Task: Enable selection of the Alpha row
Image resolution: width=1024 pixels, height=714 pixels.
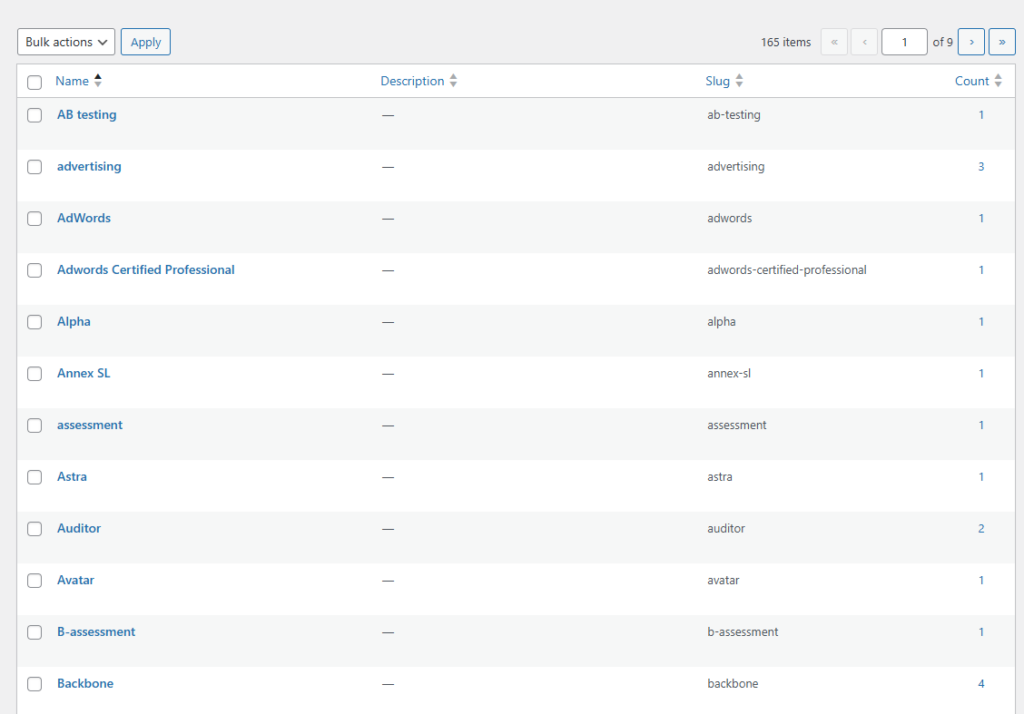Action: point(34,321)
